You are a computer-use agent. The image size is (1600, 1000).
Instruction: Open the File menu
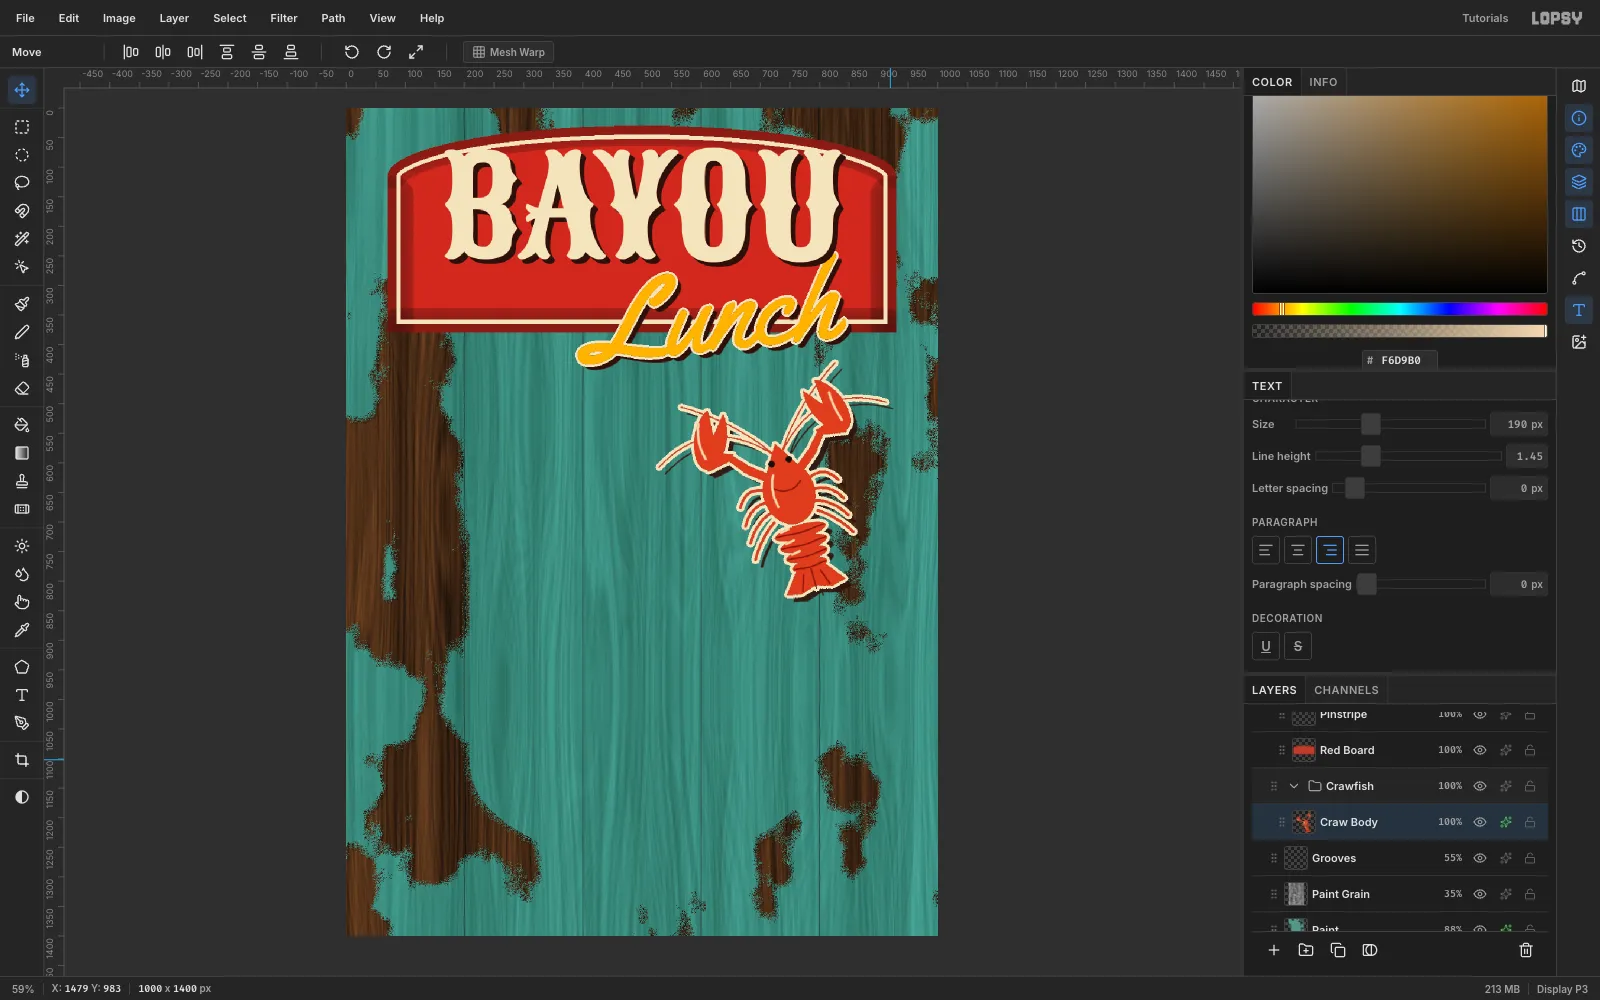(25, 18)
